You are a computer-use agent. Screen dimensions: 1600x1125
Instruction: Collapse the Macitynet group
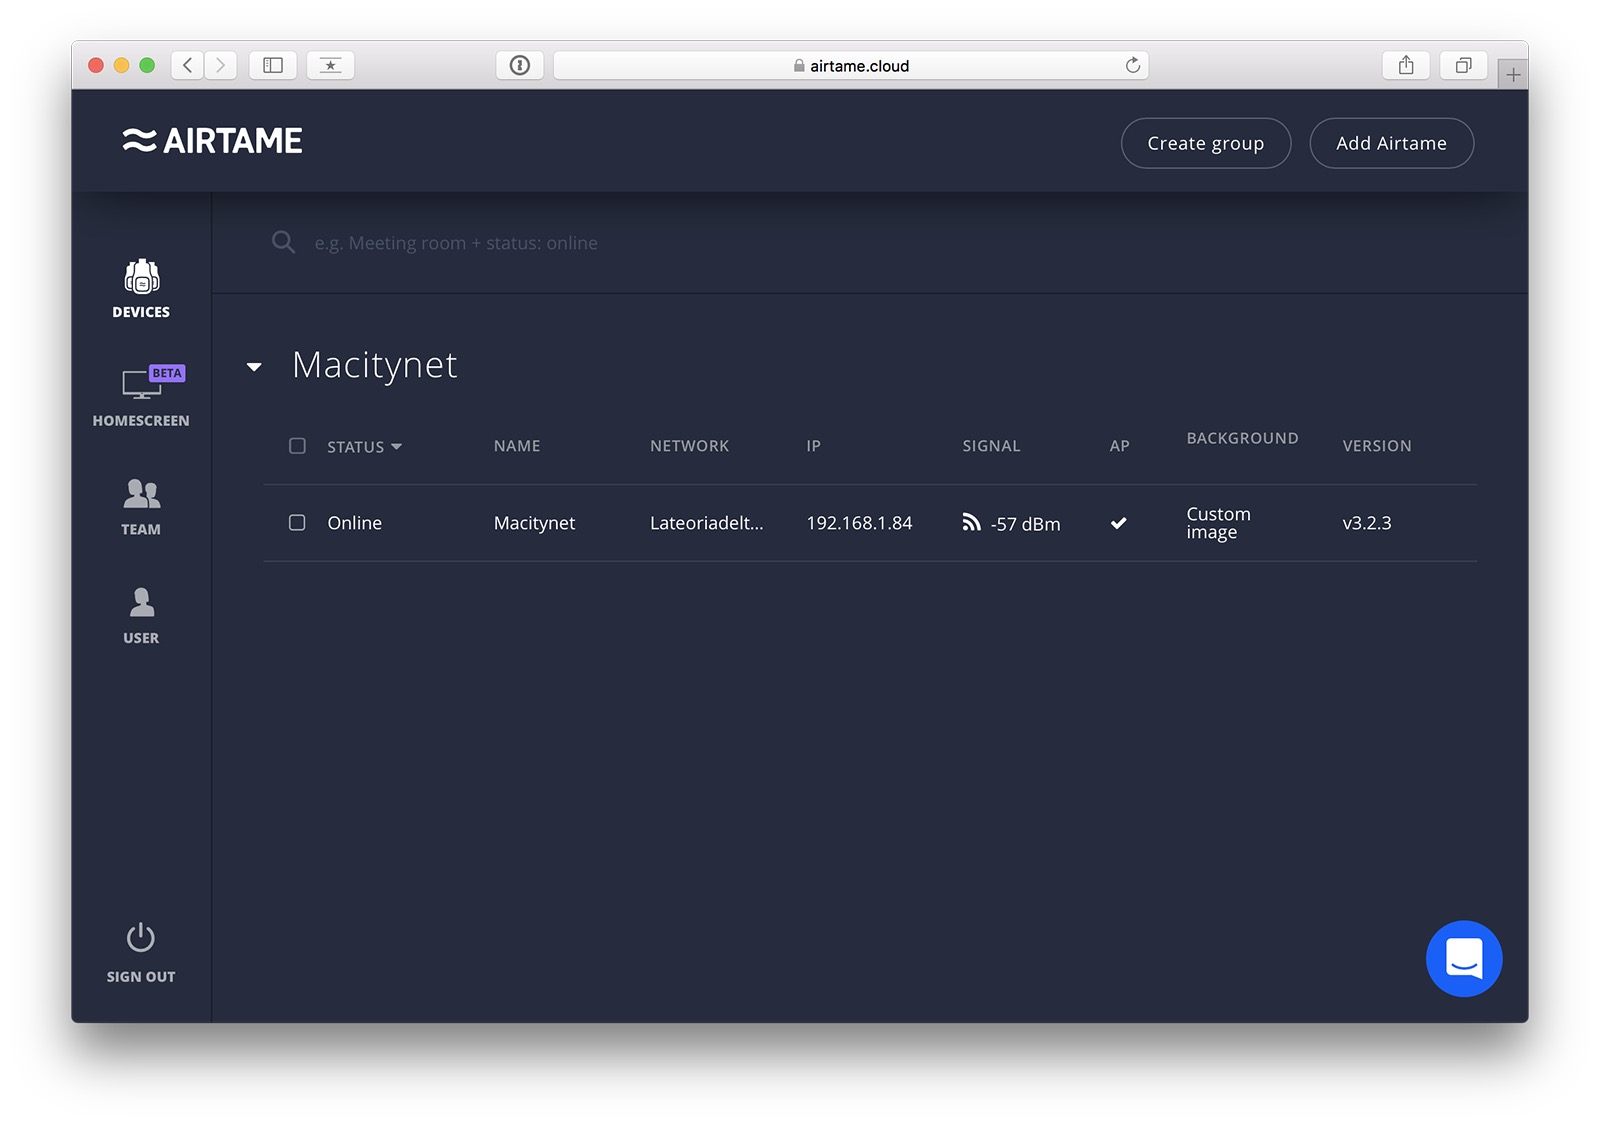pos(254,367)
